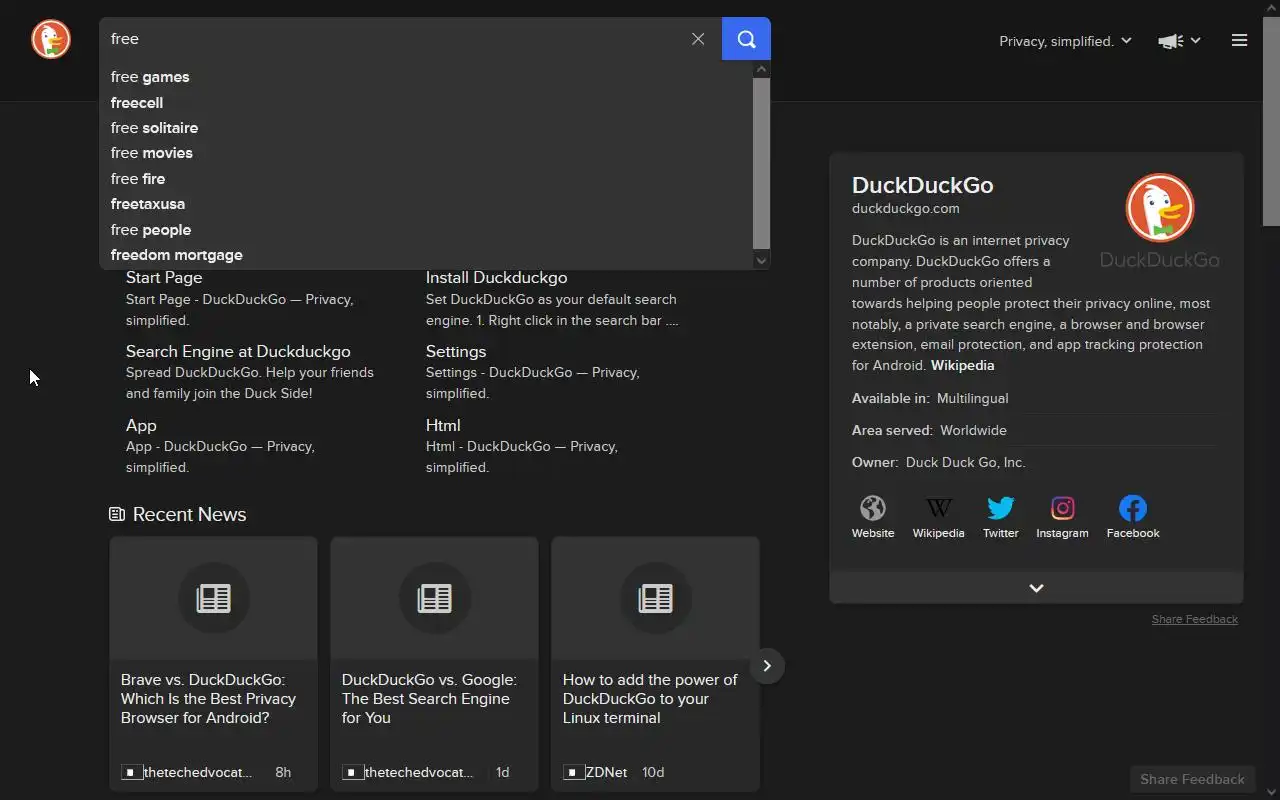This screenshot has width=1280, height=800.
Task: Click 'Available in: Multilingual' row
Action: (x=1034, y=399)
